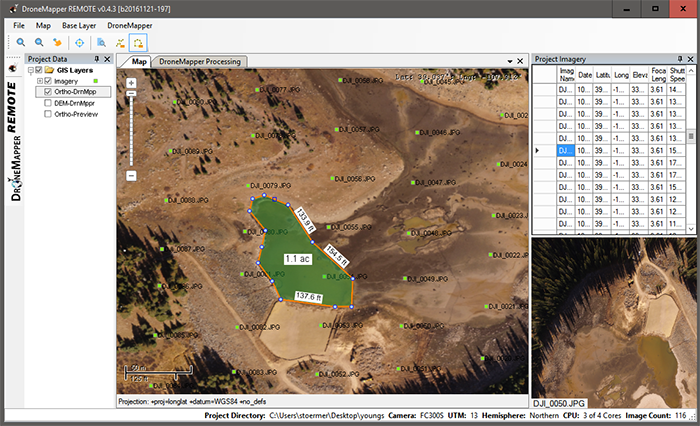Open the map tab list dropdown arrow
Screen dimensions: 700x426
point(508,61)
